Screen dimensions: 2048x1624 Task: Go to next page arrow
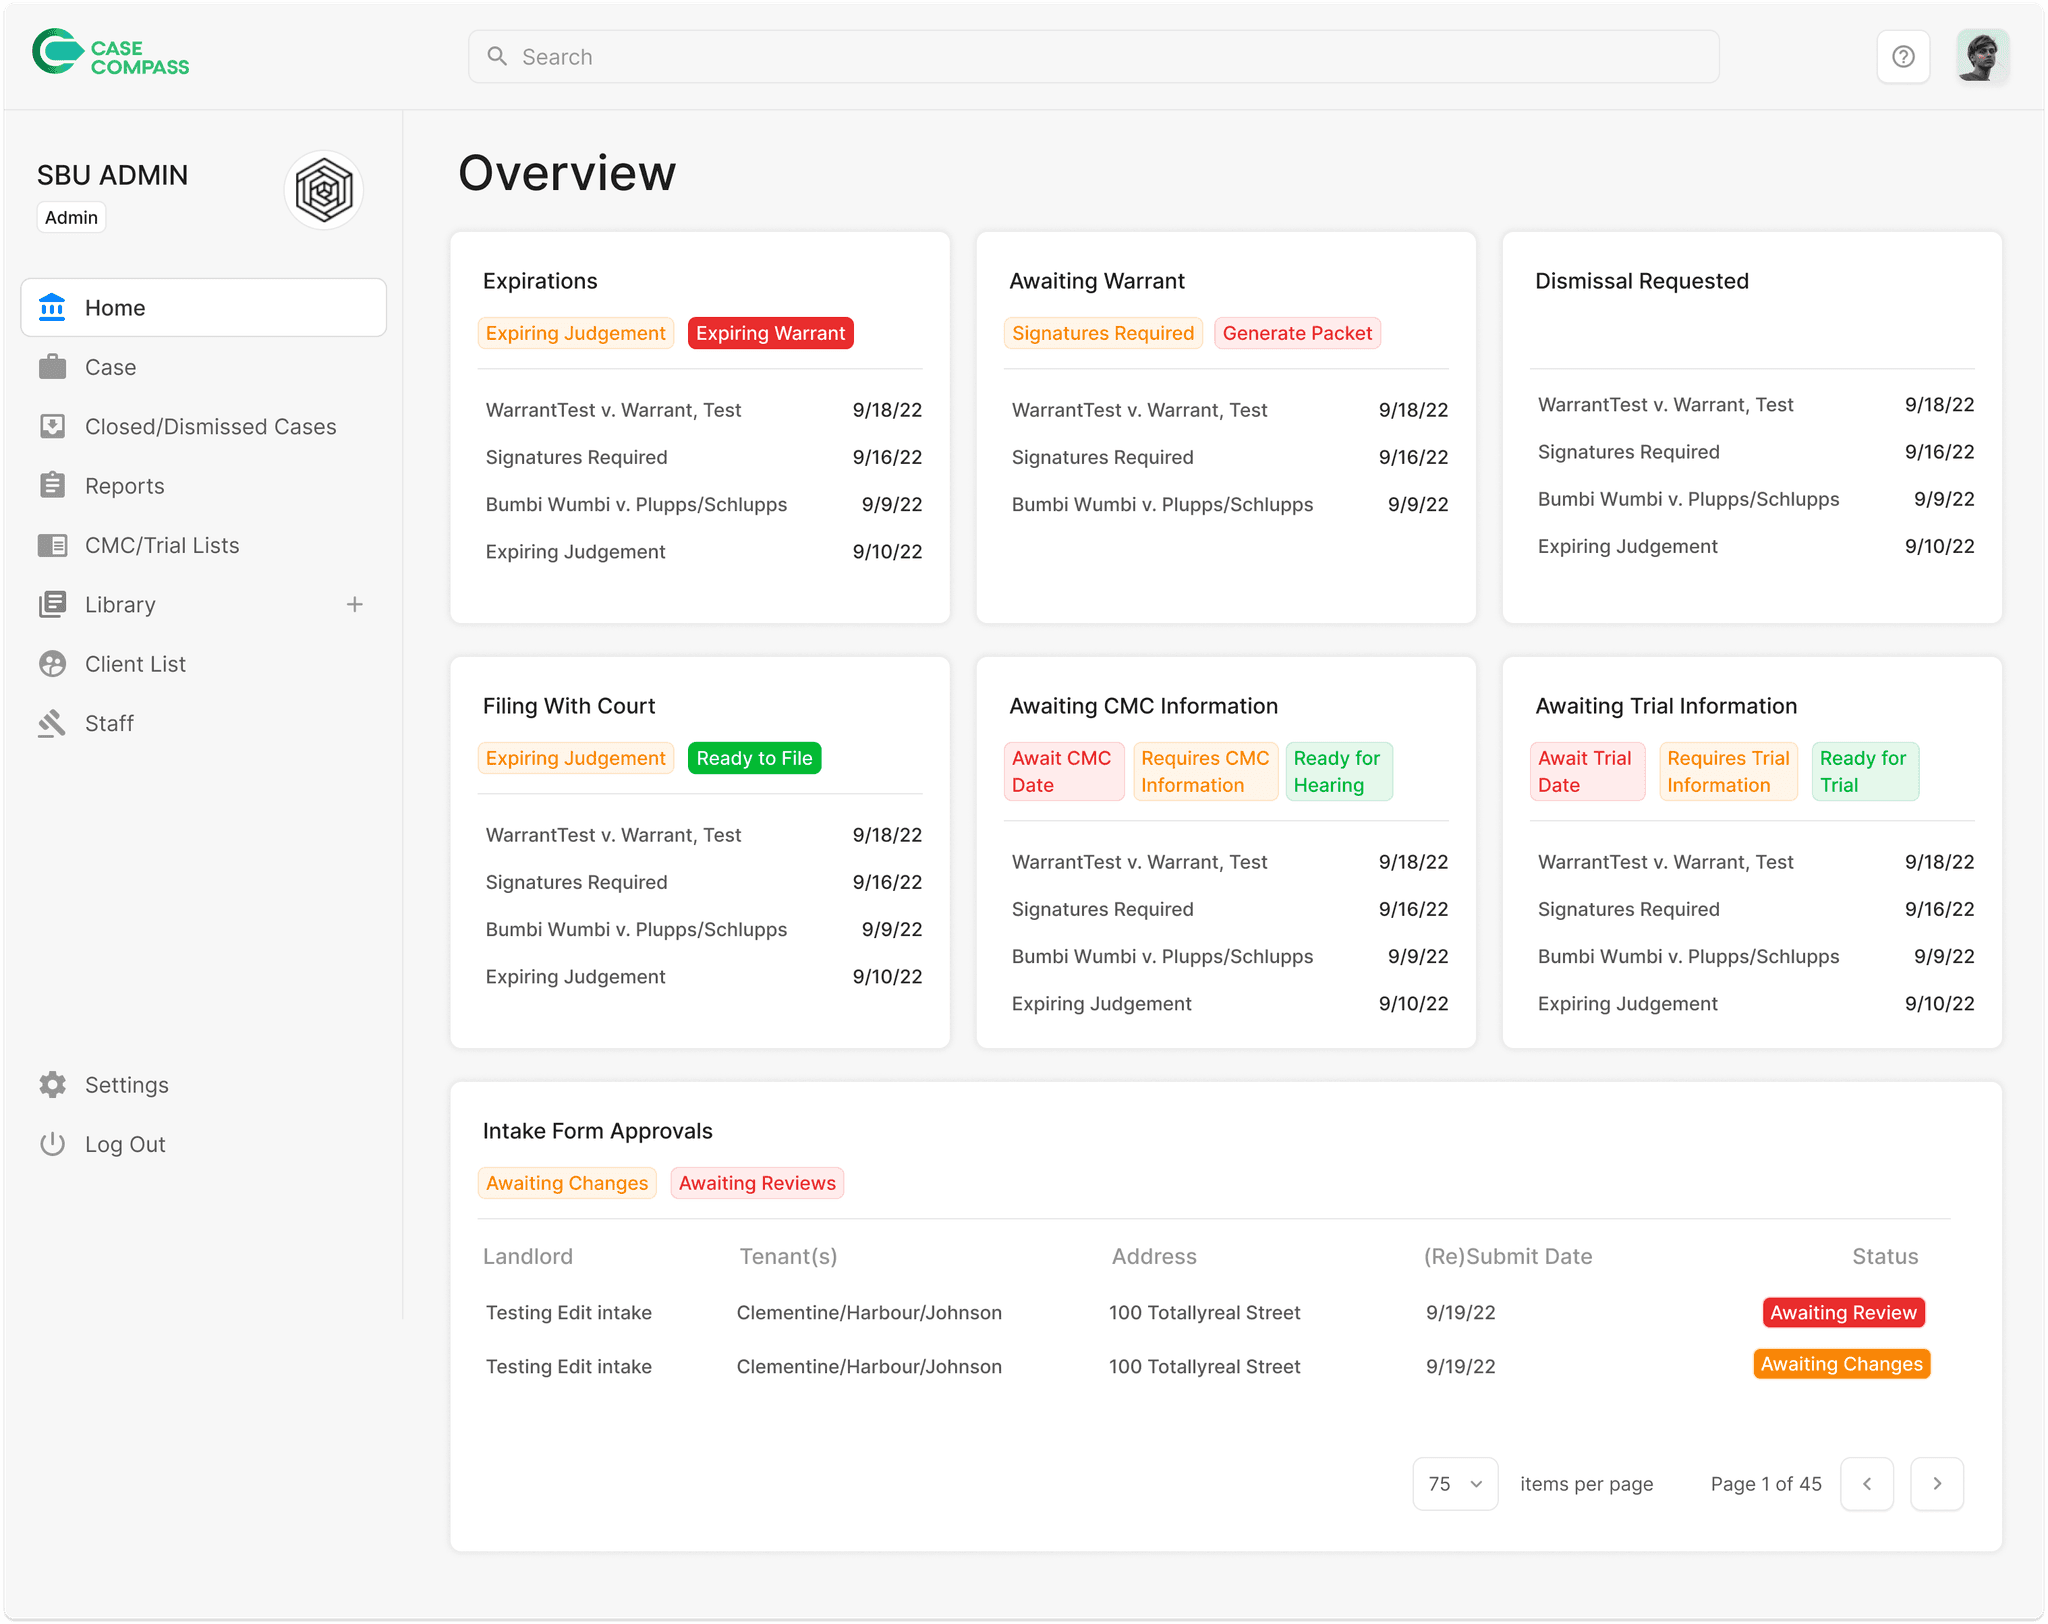click(x=1936, y=1484)
